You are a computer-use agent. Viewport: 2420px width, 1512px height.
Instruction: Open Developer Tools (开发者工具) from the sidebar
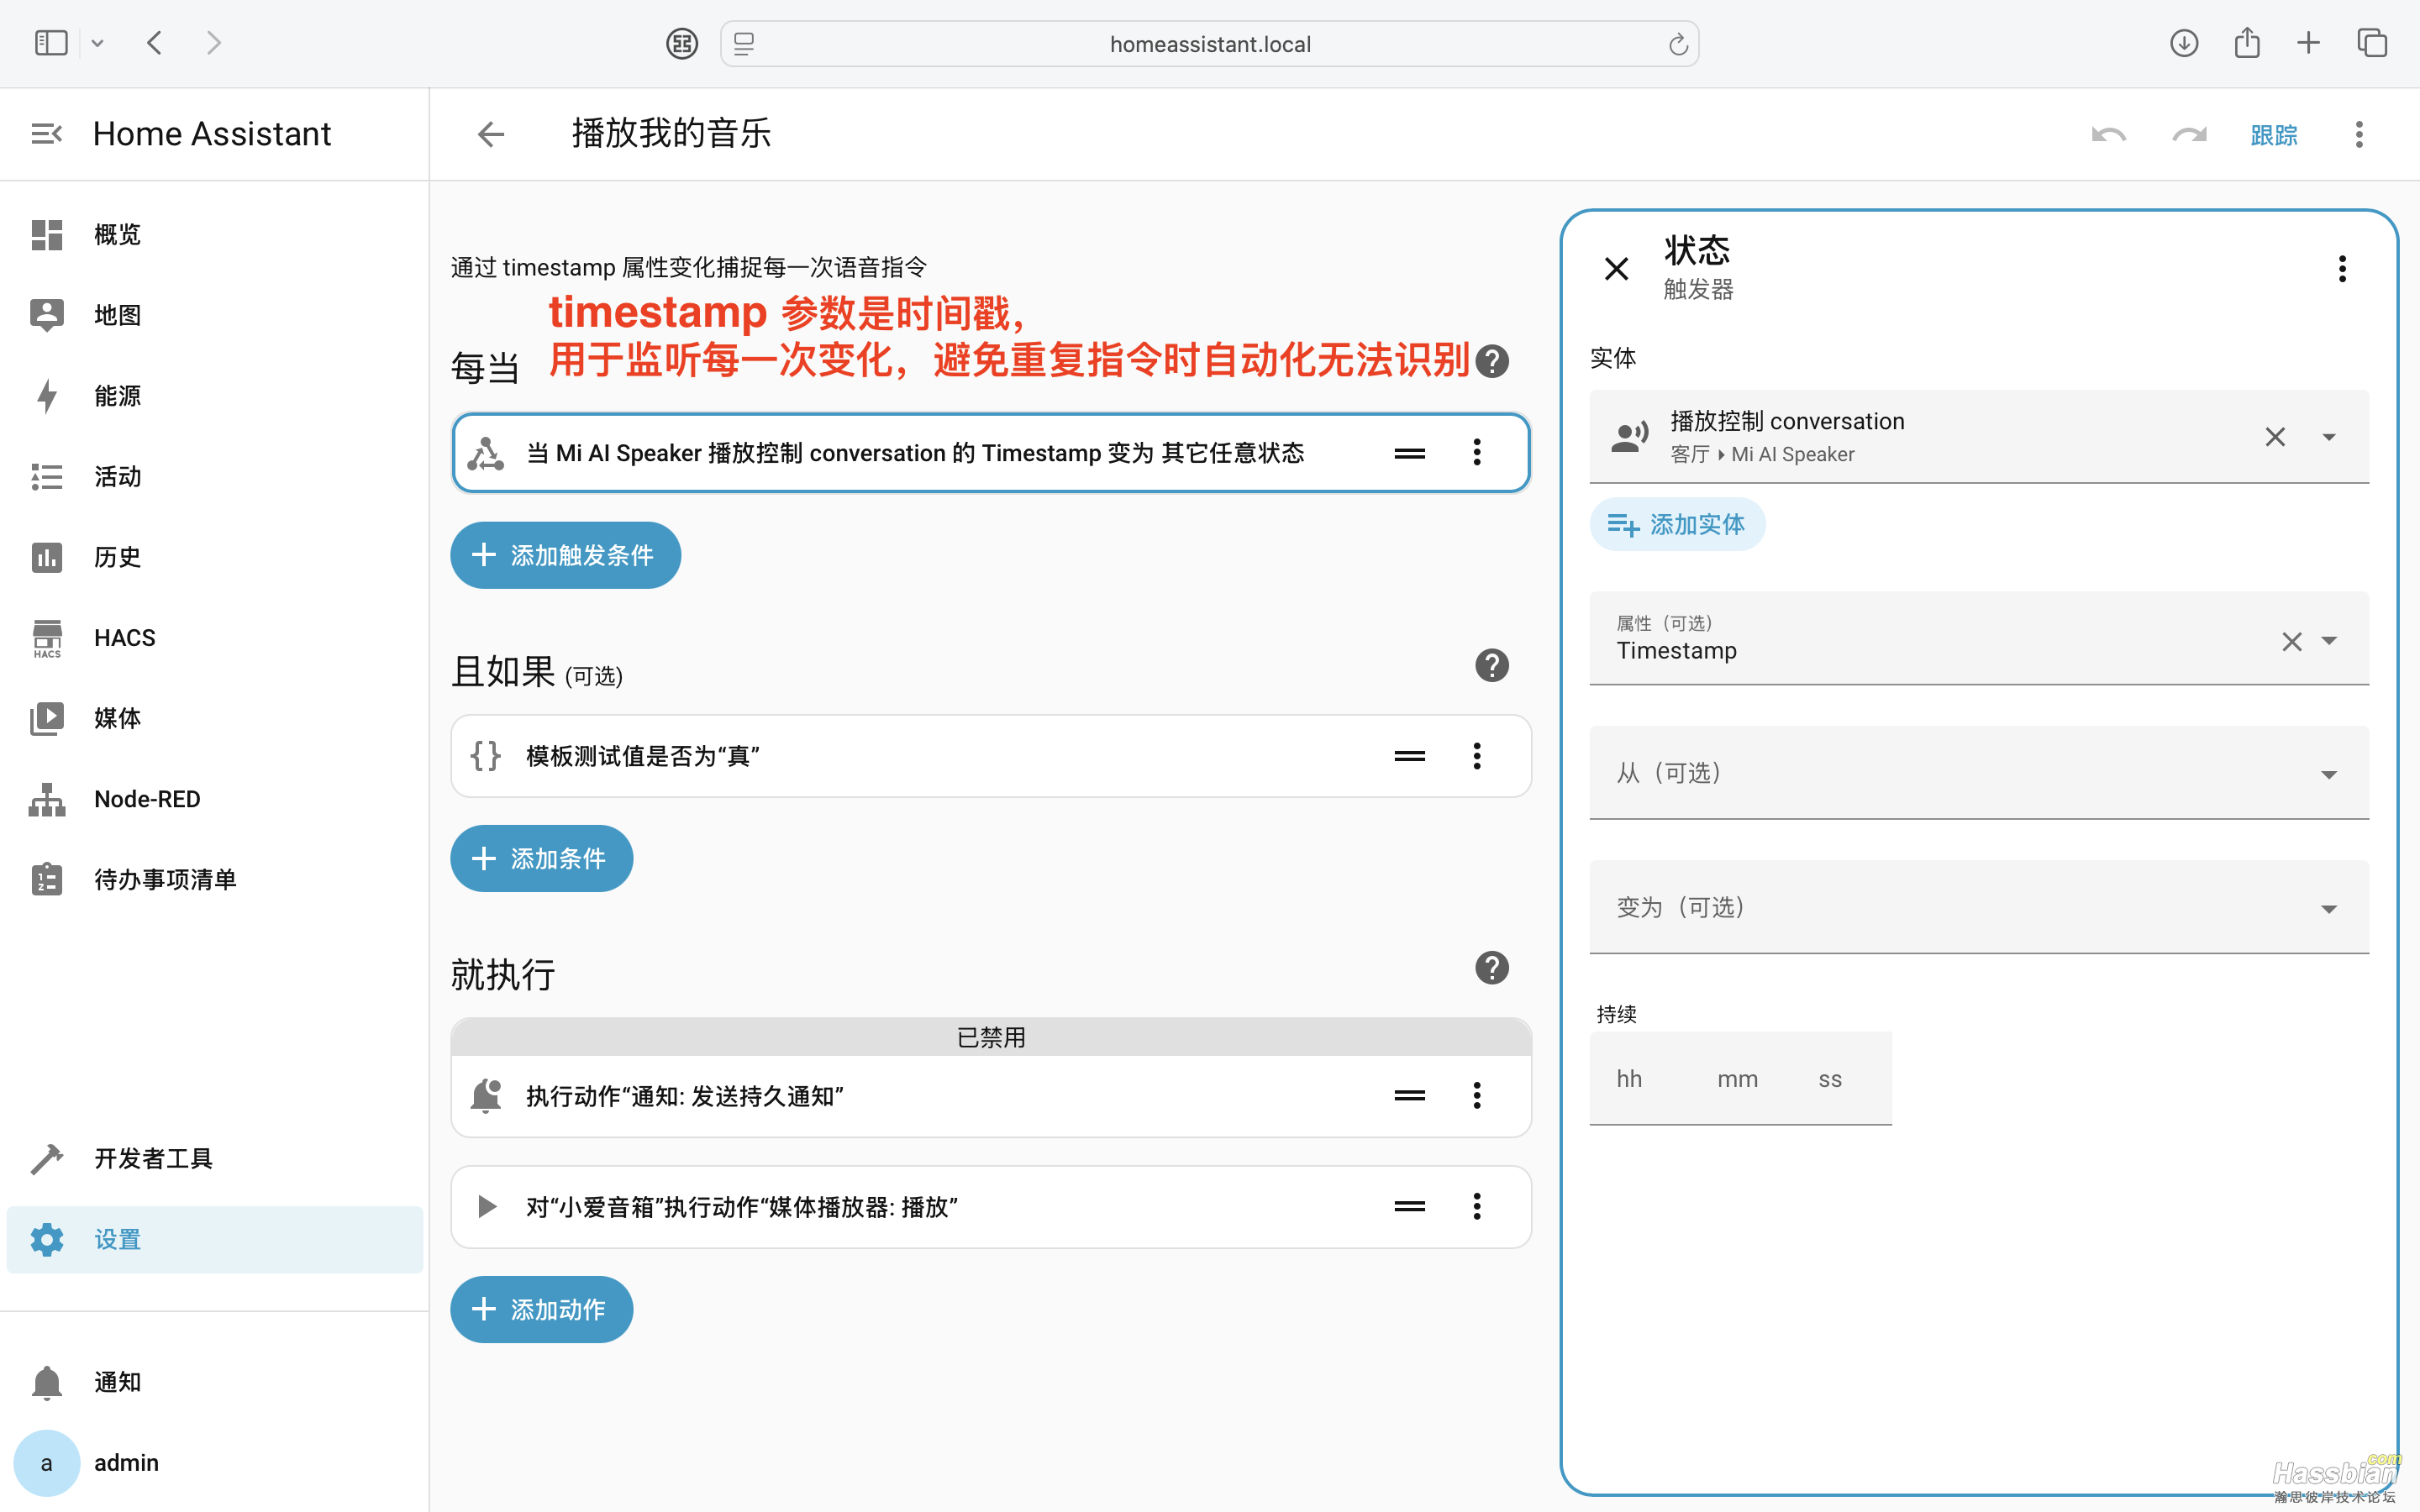(152, 1158)
